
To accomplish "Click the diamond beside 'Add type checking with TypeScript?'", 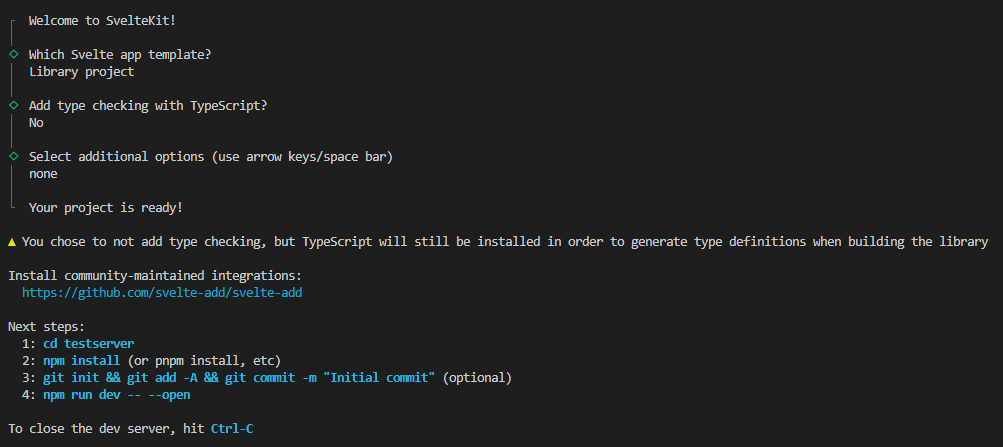I will click(x=13, y=106).
